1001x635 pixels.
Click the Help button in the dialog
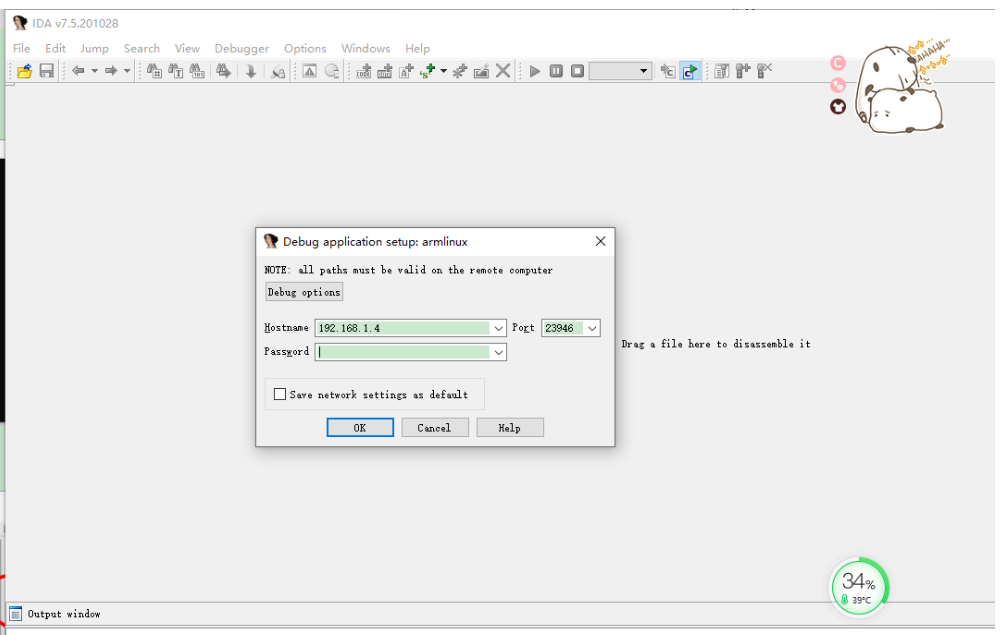(x=510, y=428)
